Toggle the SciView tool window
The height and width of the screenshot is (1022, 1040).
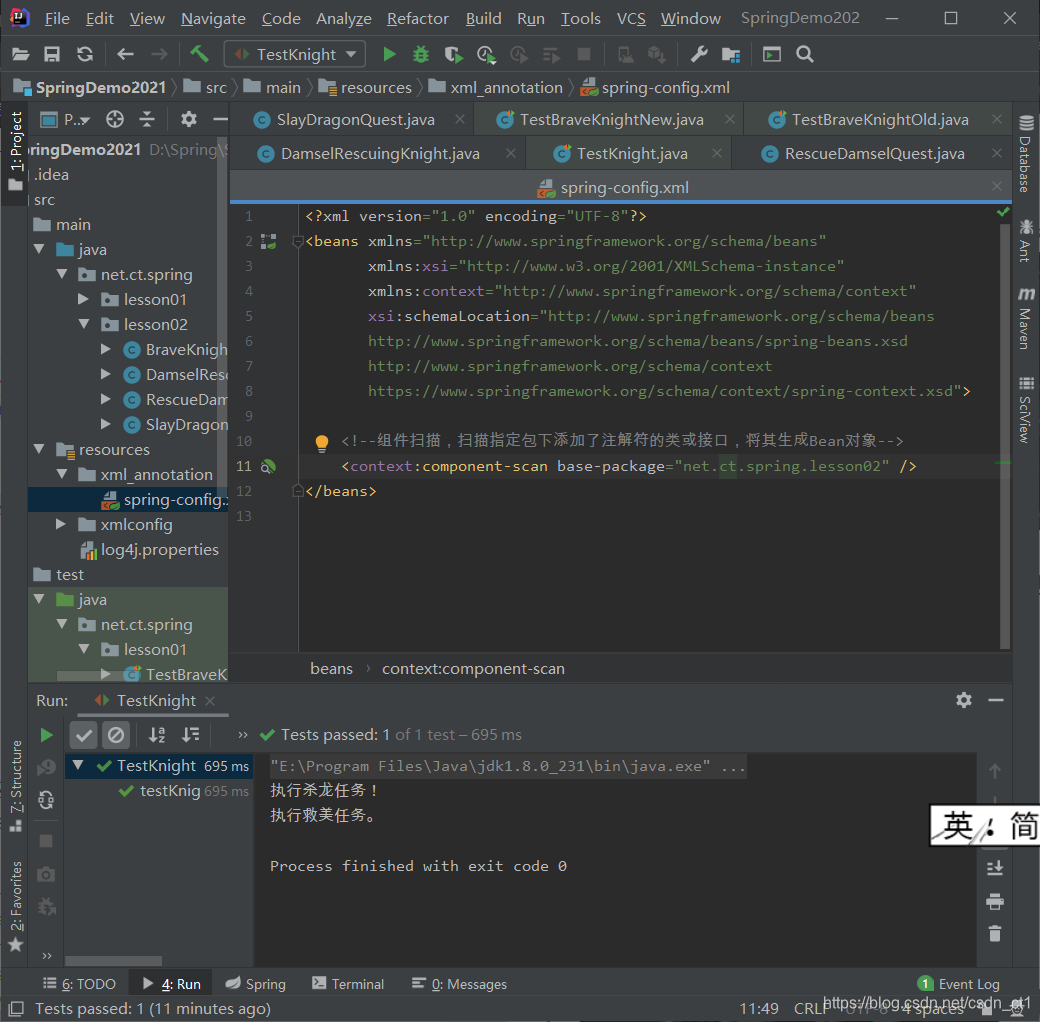1025,409
